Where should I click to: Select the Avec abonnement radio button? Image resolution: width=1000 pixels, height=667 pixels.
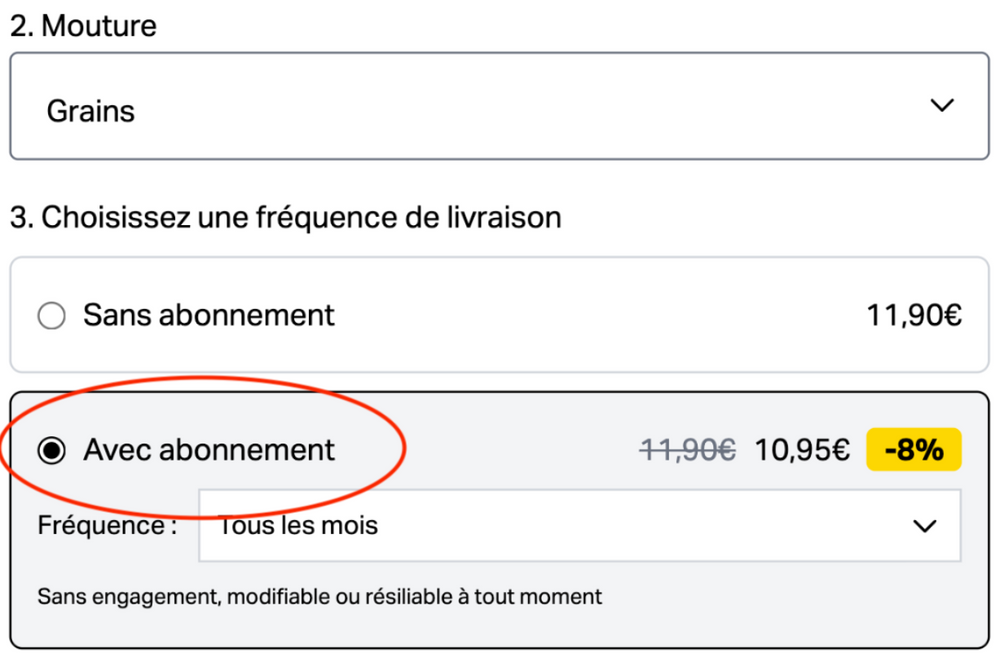pyautogui.click(x=52, y=450)
